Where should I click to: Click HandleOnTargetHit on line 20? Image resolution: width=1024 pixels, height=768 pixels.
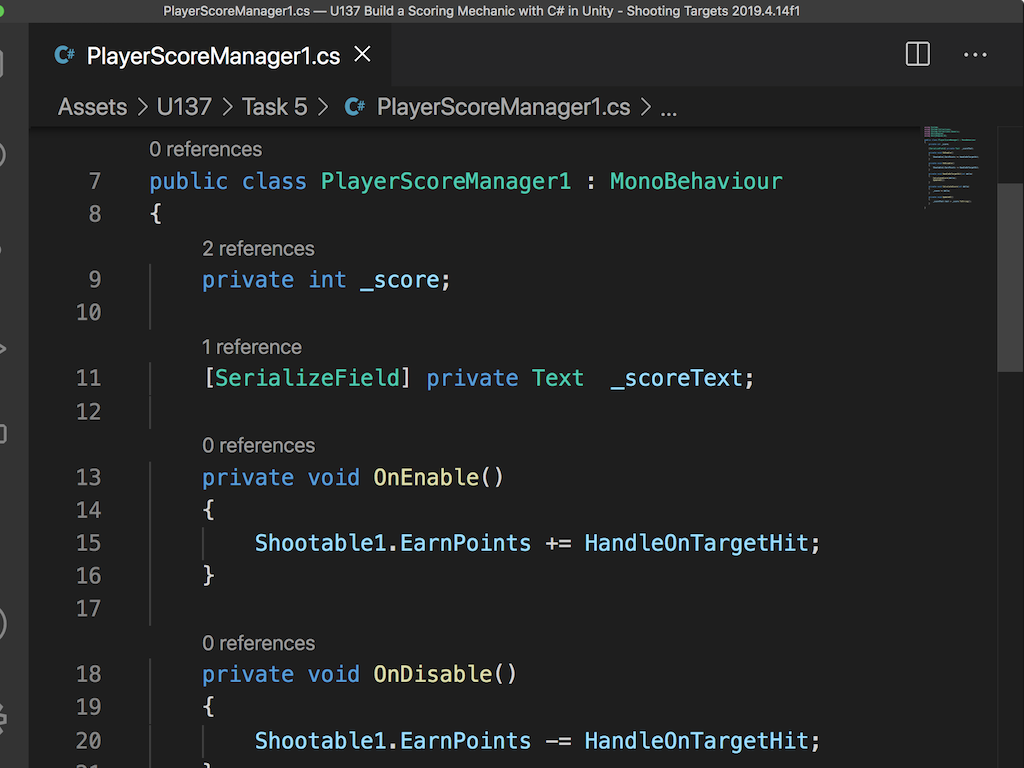[696, 741]
